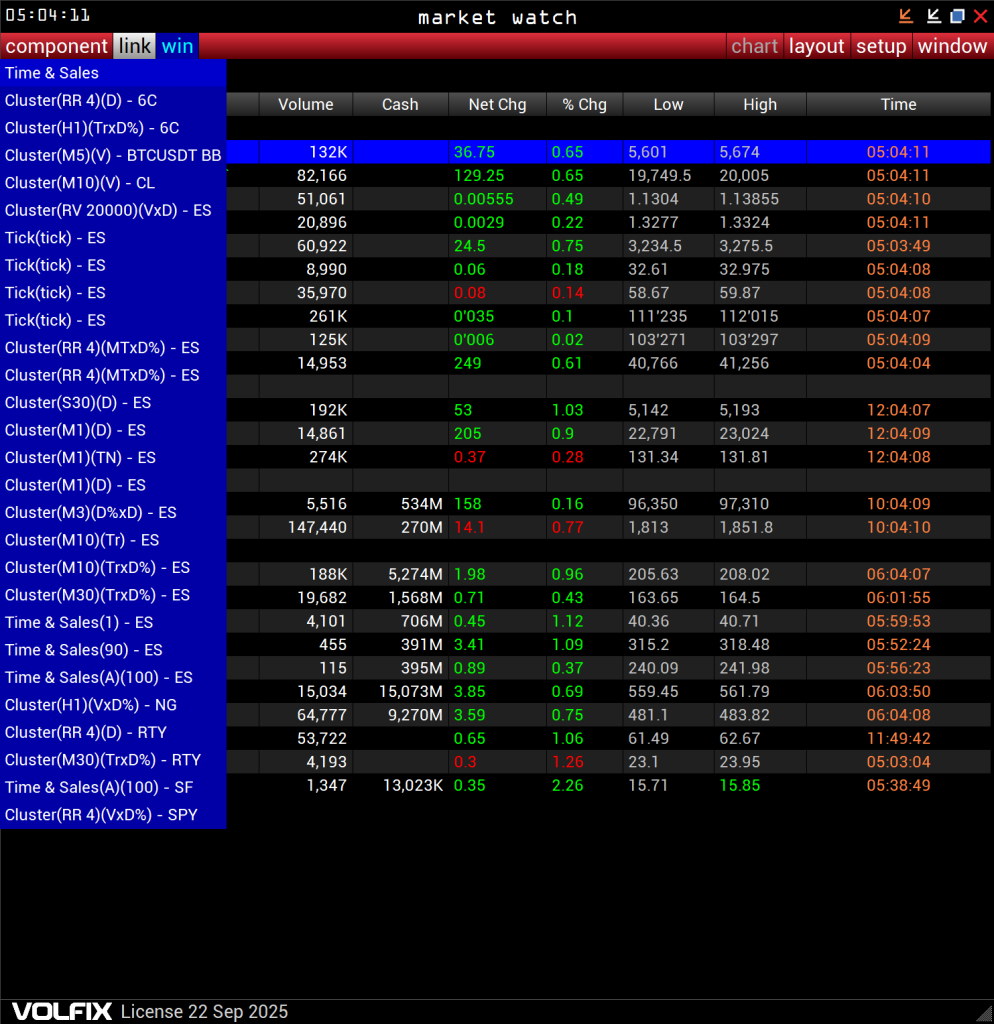Click the 0.00555 net change cell
This screenshot has height=1024, width=994.
click(x=497, y=199)
